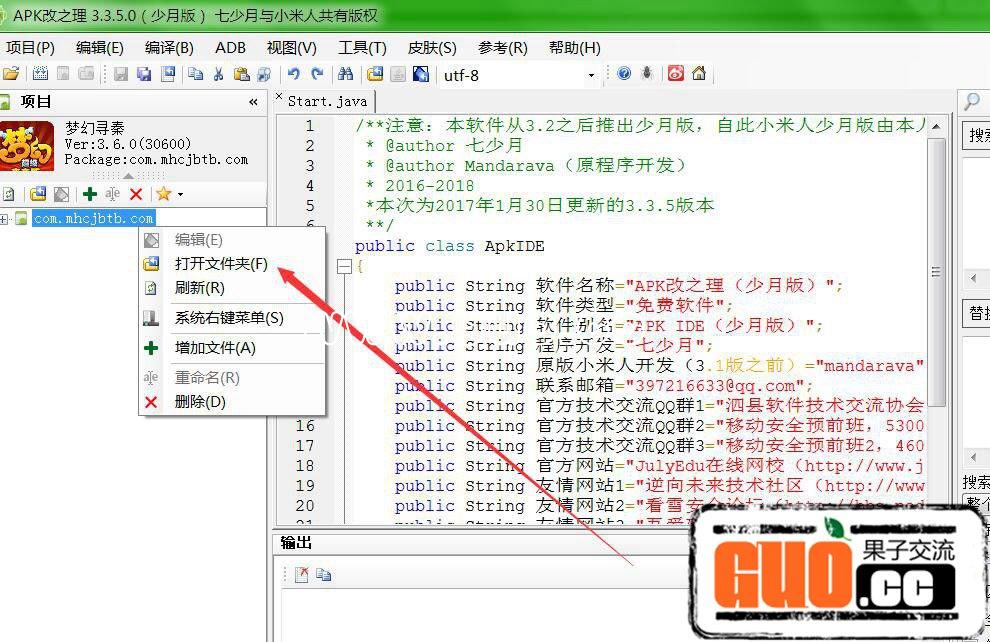Viewport: 990px width, 642px height.
Task: Click the undo arrow toolbar icon
Action: (x=293, y=74)
